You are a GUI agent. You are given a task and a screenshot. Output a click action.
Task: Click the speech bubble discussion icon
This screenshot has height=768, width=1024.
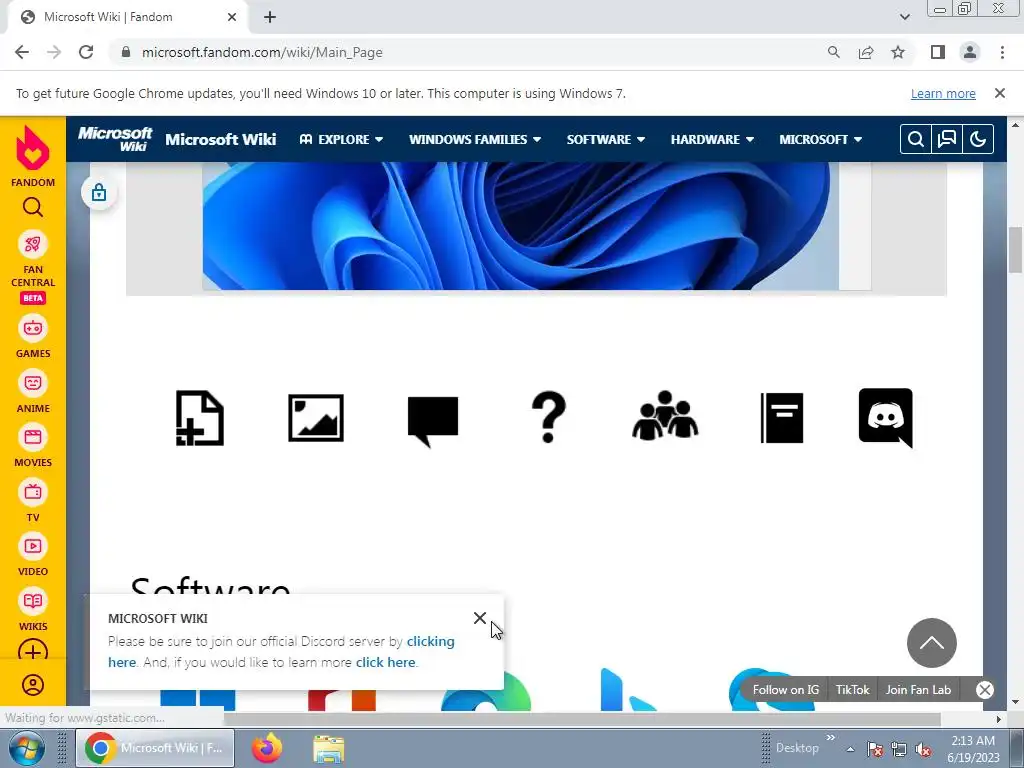(x=432, y=421)
